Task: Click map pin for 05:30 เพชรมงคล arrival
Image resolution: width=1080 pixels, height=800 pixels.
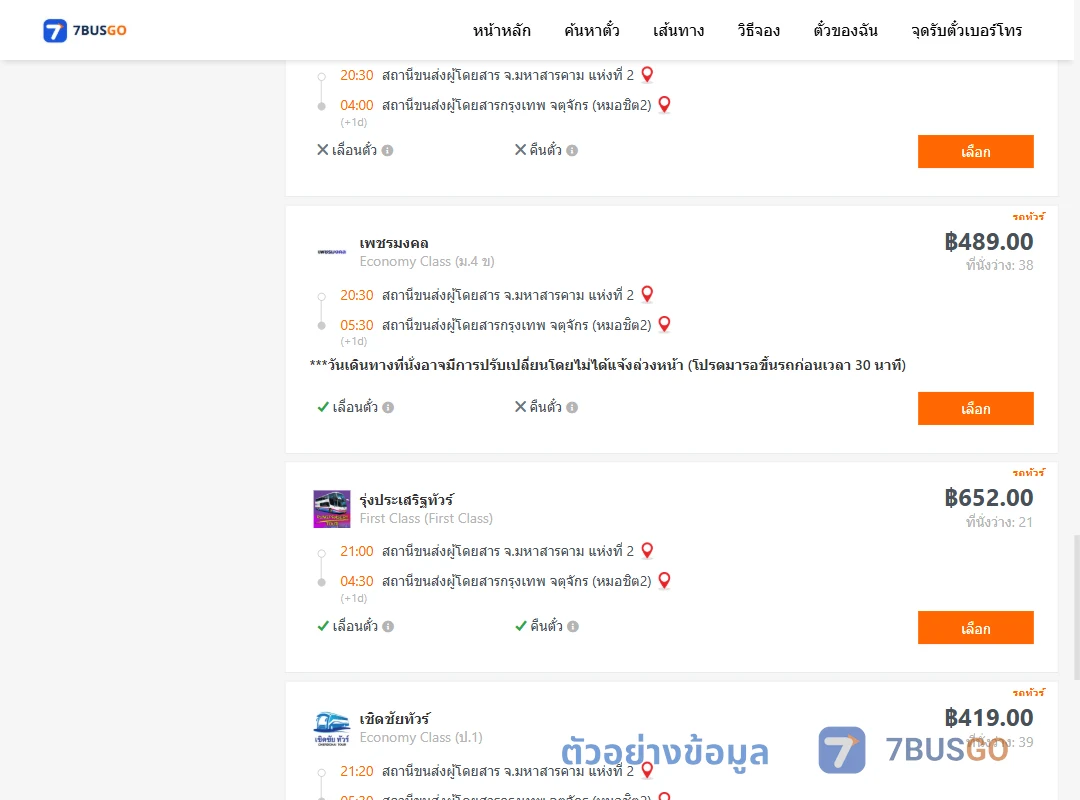Action: tap(665, 324)
